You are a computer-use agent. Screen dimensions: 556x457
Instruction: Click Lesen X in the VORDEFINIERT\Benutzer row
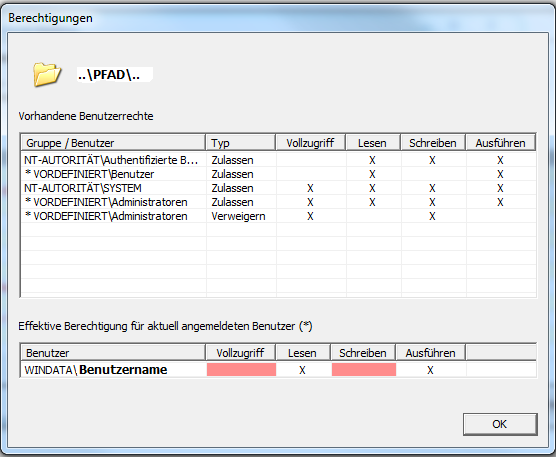point(372,174)
